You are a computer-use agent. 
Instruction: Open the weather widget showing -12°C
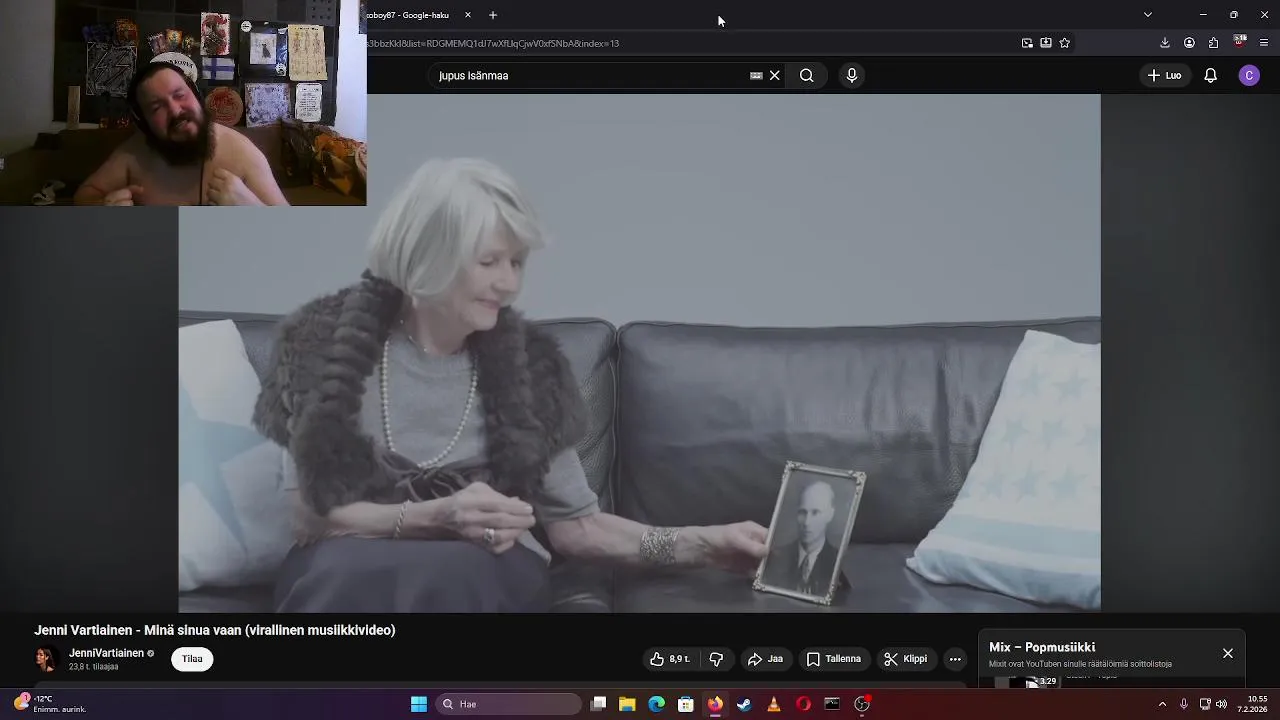(51, 704)
